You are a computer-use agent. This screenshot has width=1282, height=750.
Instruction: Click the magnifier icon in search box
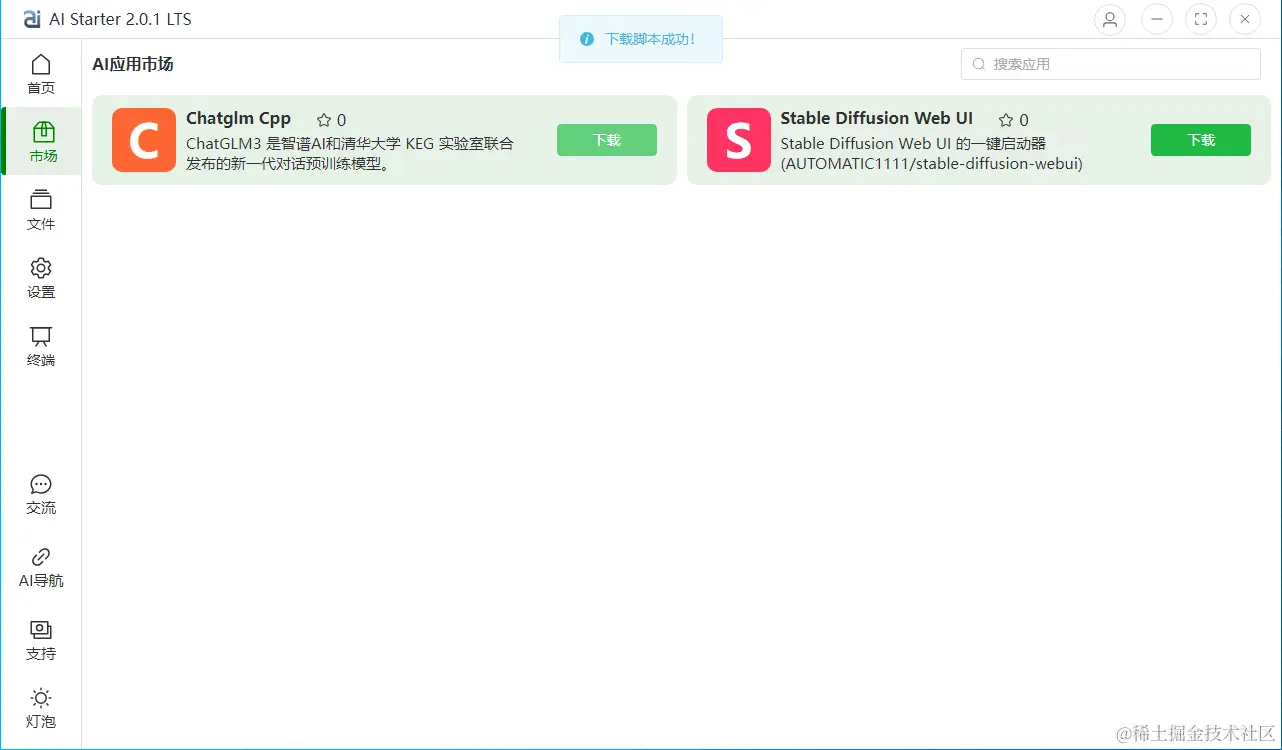tap(979, 64)
